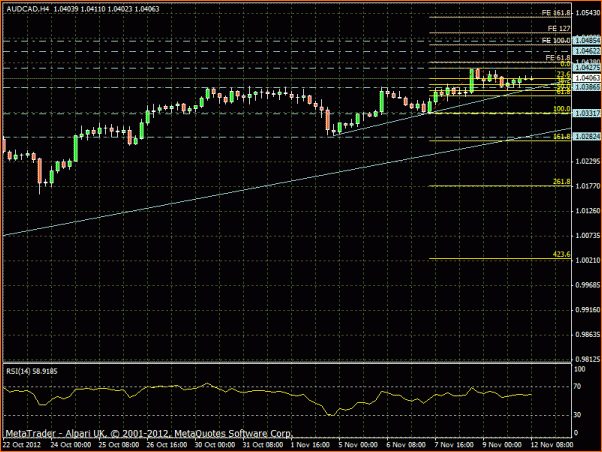Click the 0.98635 price axis value
Screen dimensions: 602x452
pyautogui.click(x=587, y=334)
